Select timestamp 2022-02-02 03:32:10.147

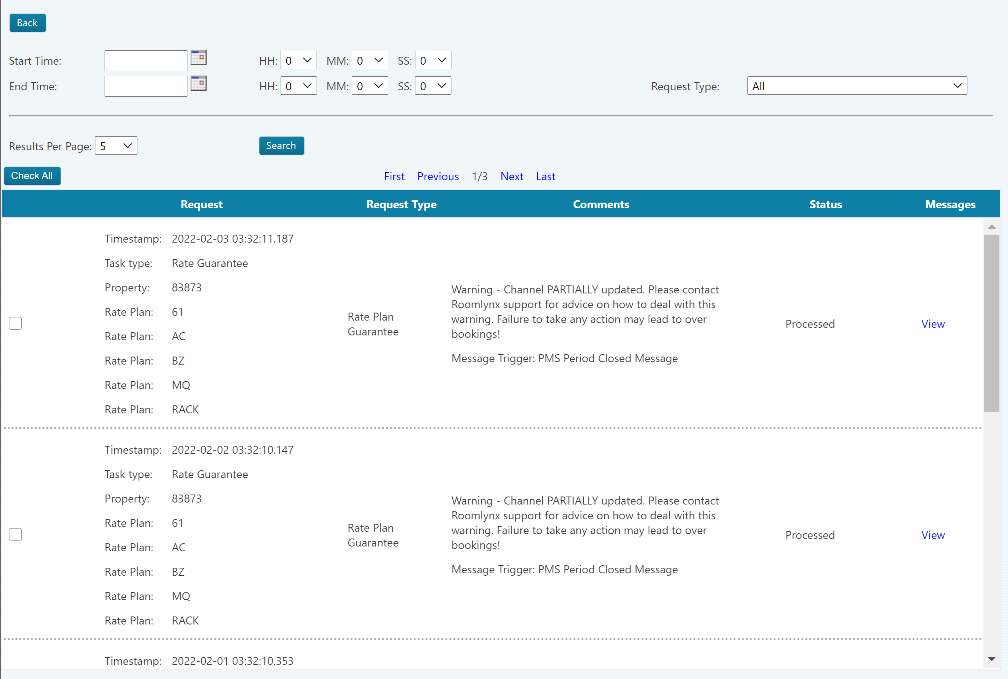click(233, 450)
